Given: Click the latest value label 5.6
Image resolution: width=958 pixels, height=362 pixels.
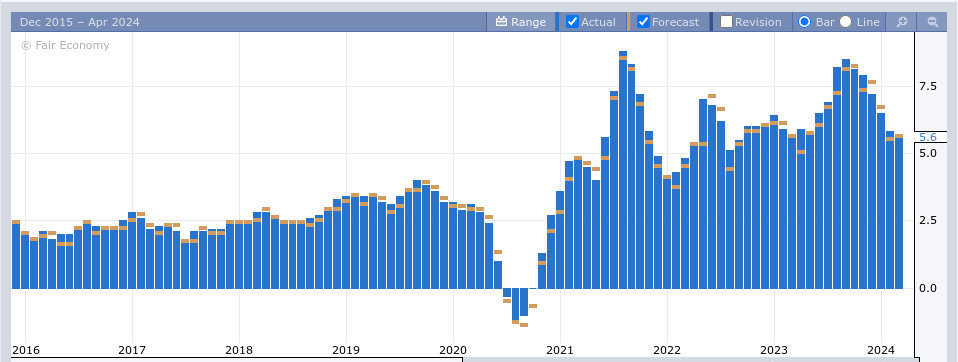Looking at the screenshot, I should click(927, 137).
